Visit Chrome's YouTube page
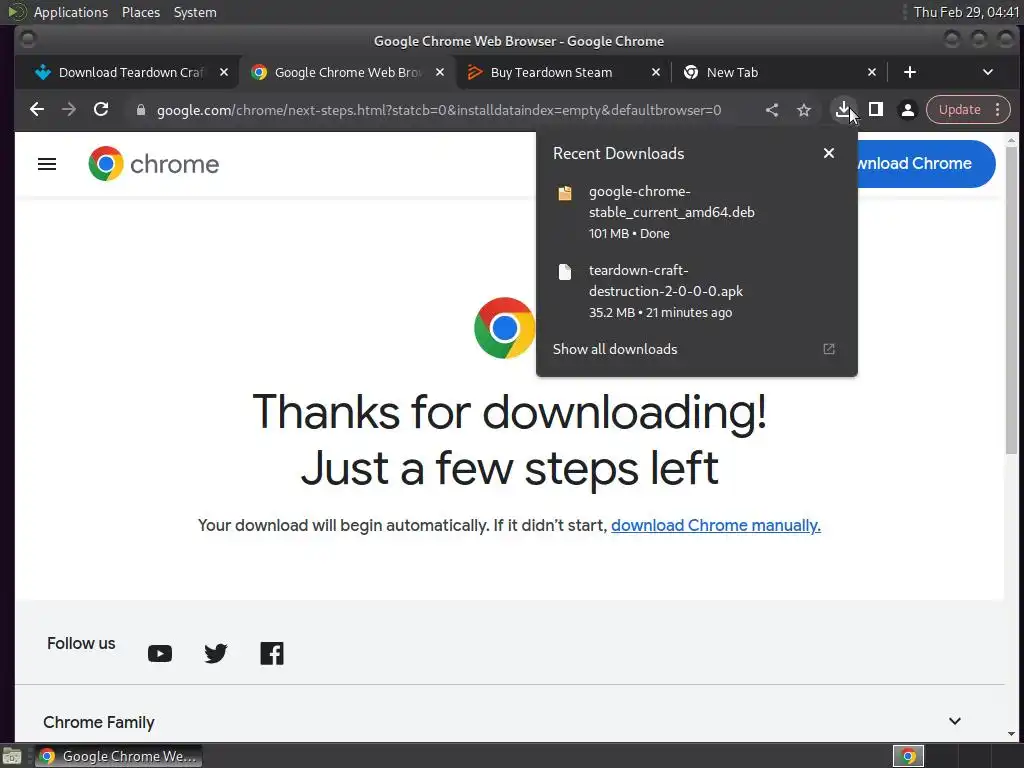This screenshot has width=1024, height=768. tap(160, 654)
